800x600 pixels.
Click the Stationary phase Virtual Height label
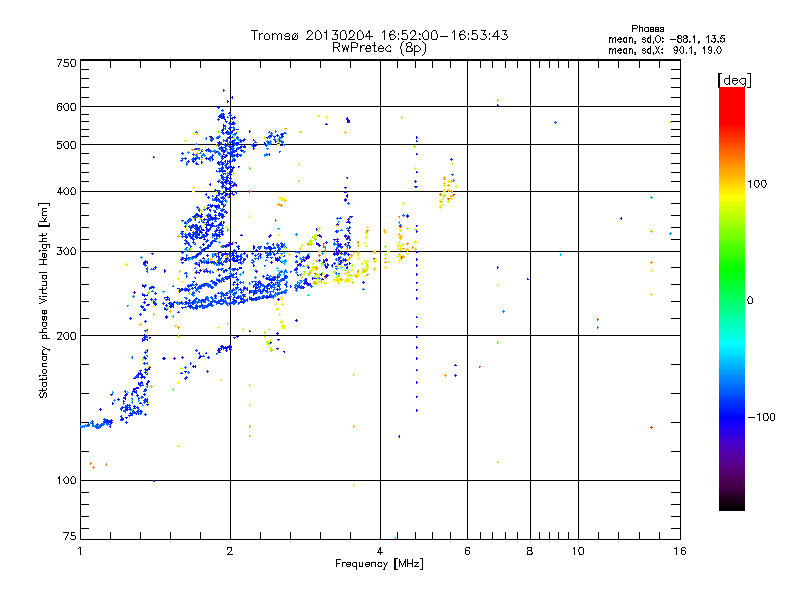point(44,300)
